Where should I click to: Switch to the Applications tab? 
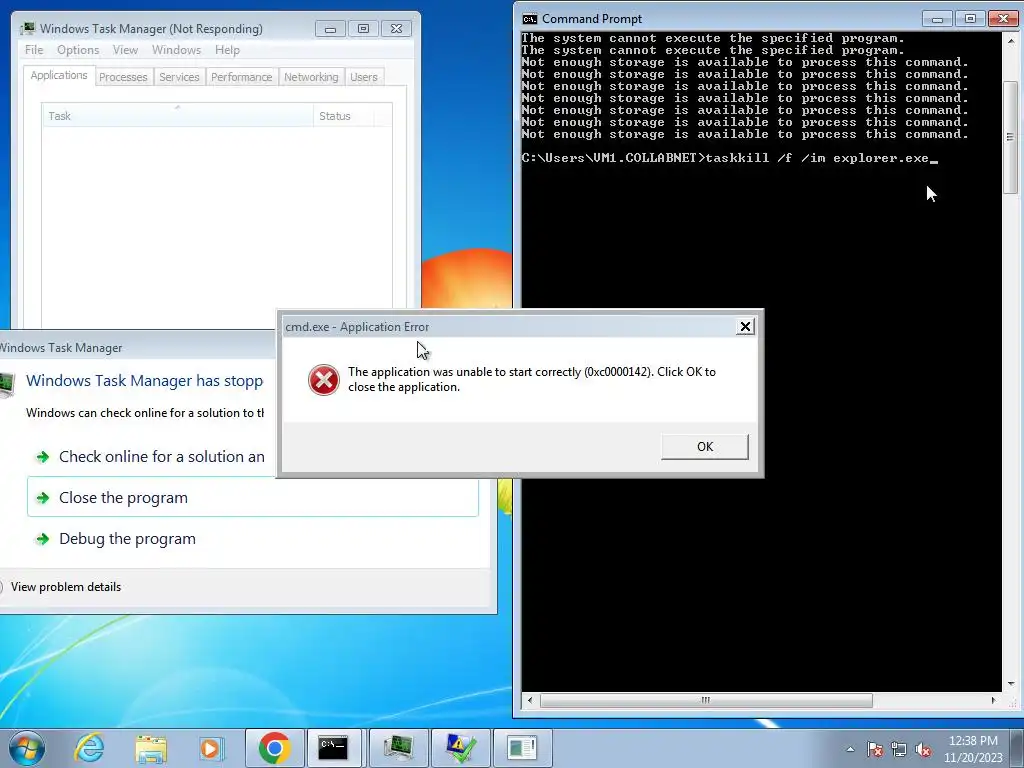click(59, 75)
